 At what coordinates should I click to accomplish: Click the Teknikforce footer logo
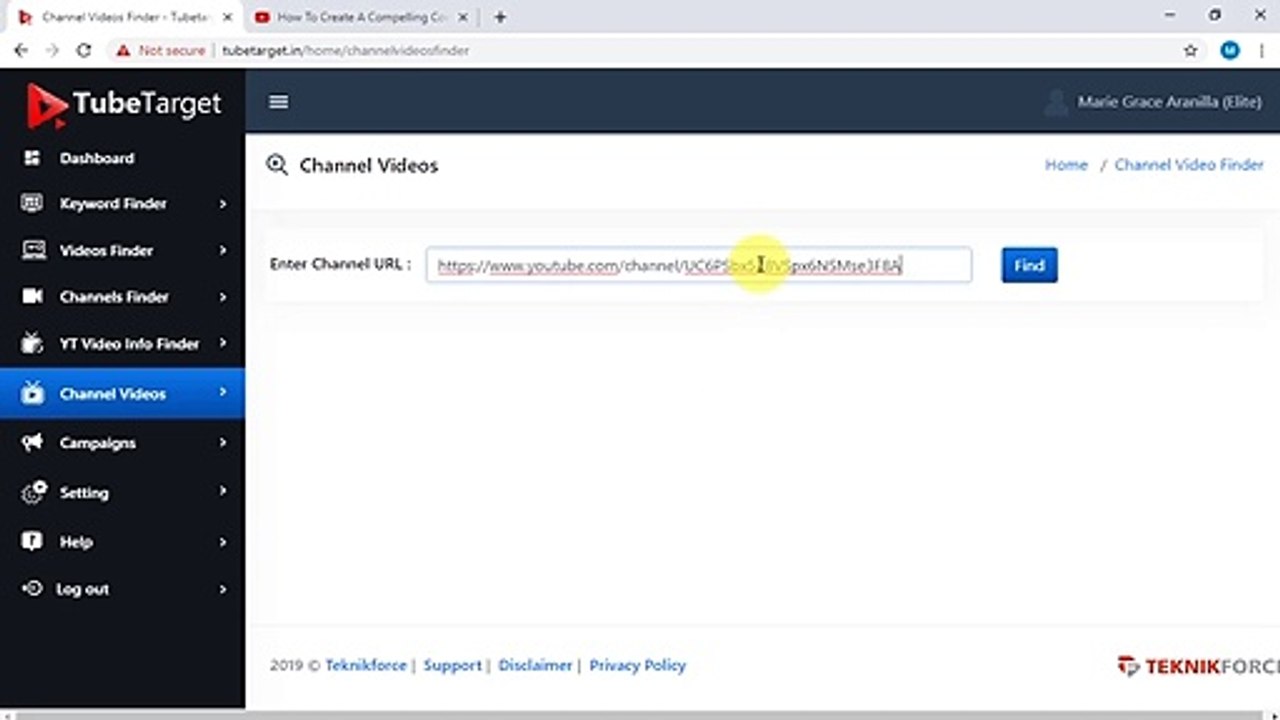point(1198,666)
